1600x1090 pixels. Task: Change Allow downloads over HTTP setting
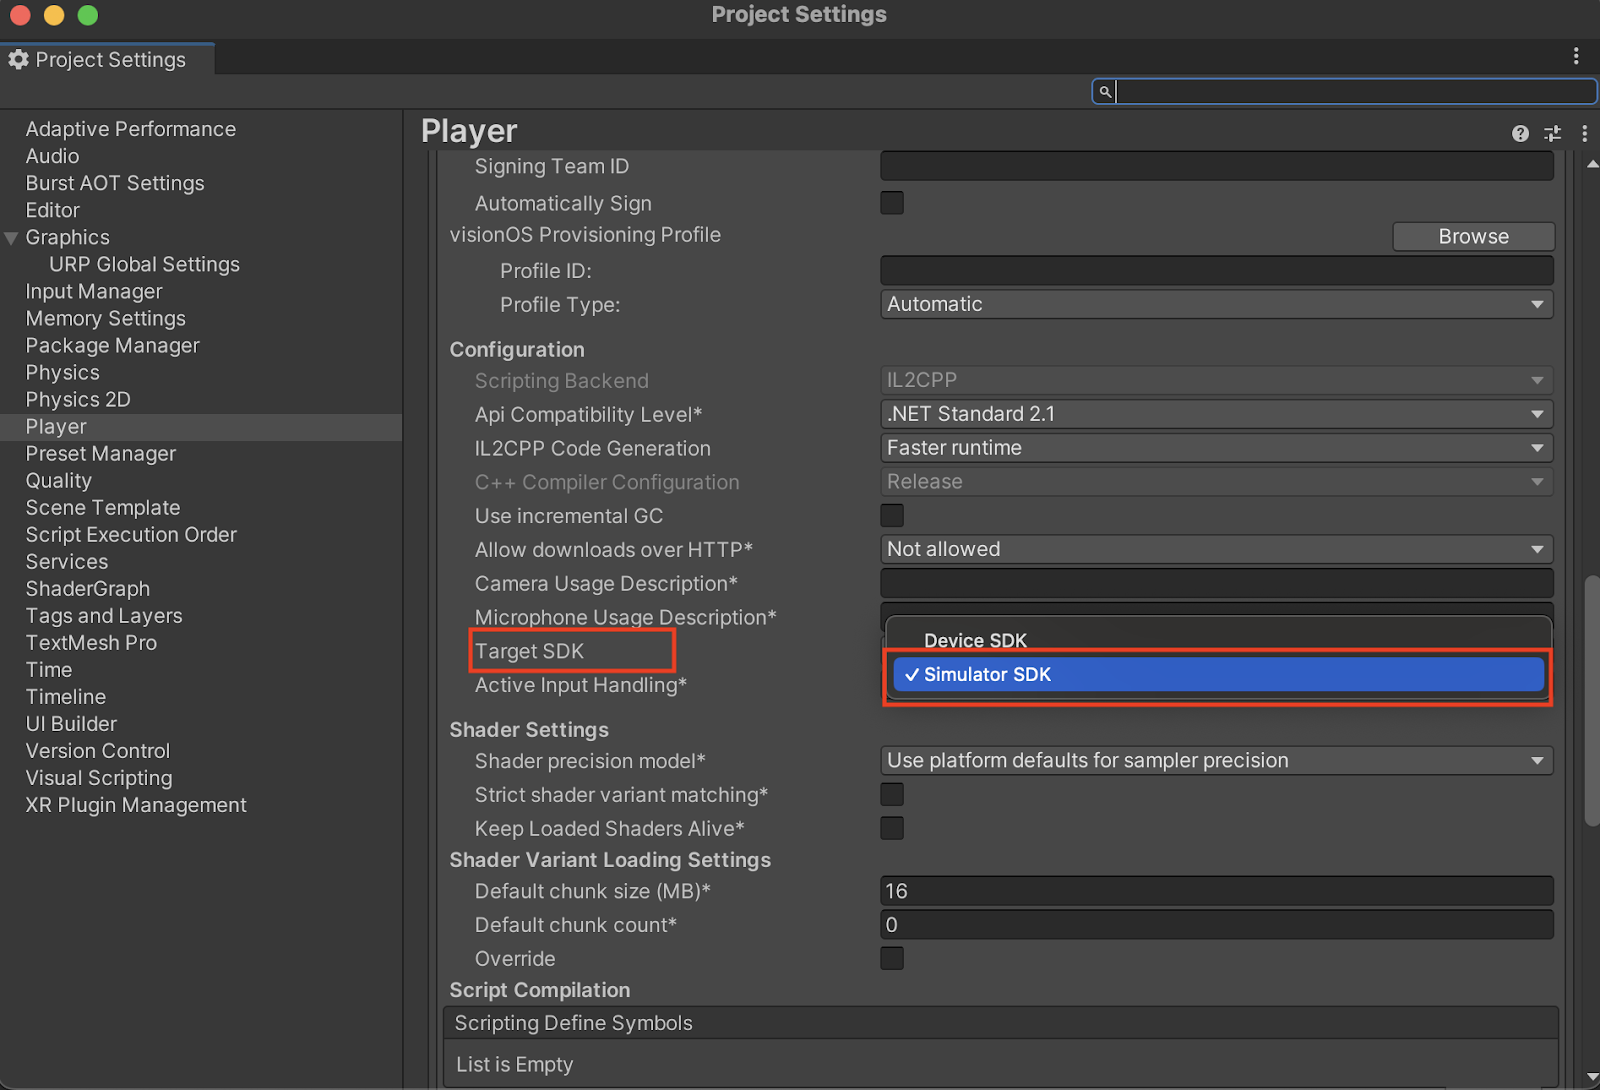1216,548
